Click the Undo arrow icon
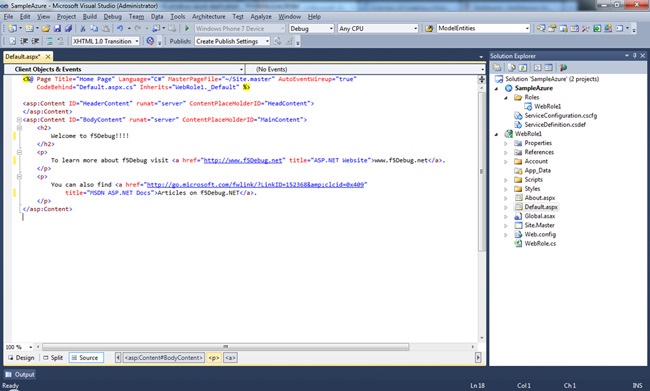This screenshot has width=650, height=391. pyautogui.click(x=120, y=29)
